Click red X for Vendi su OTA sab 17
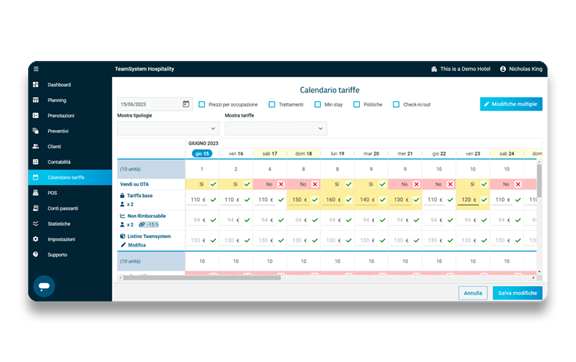The image size is (576, 362). [x=281, y=184]
